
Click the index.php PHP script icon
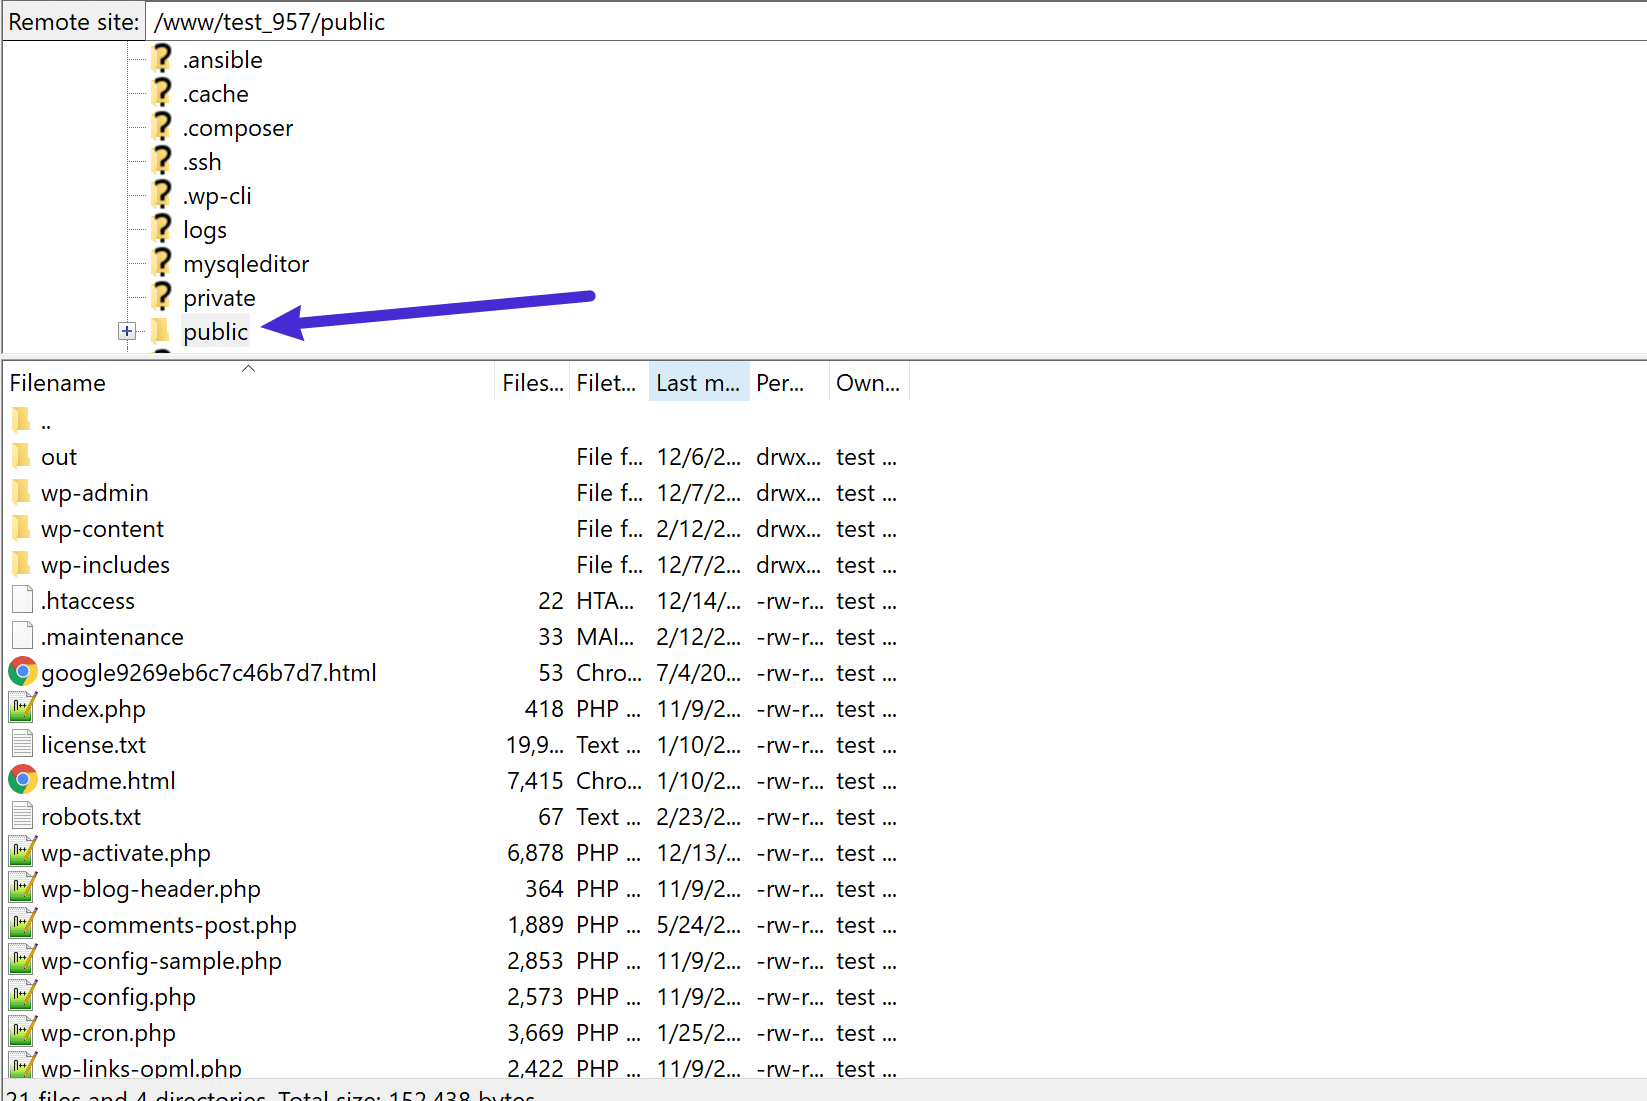tap(22, 708)
